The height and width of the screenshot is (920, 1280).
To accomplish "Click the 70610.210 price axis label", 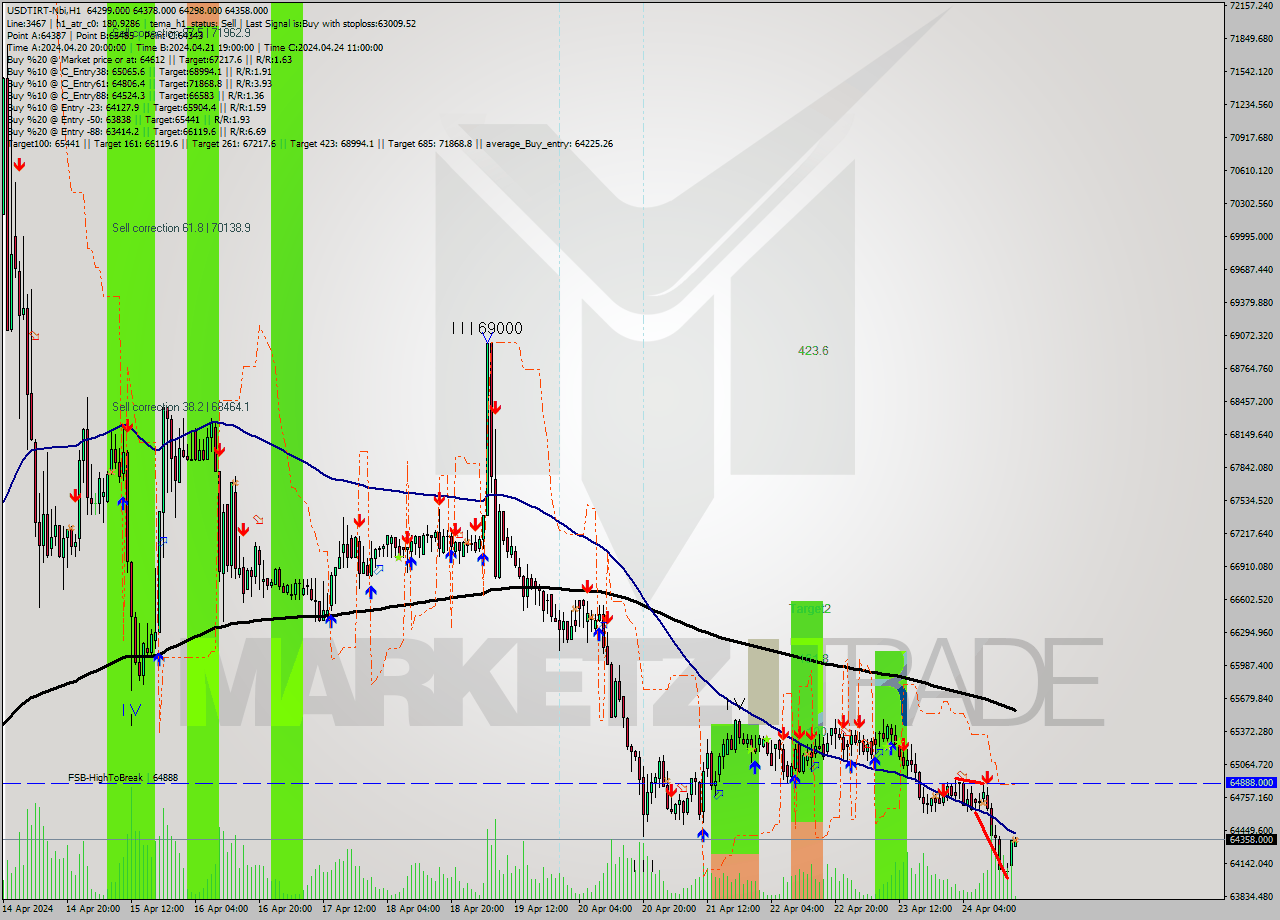I will click(1250, 171).
